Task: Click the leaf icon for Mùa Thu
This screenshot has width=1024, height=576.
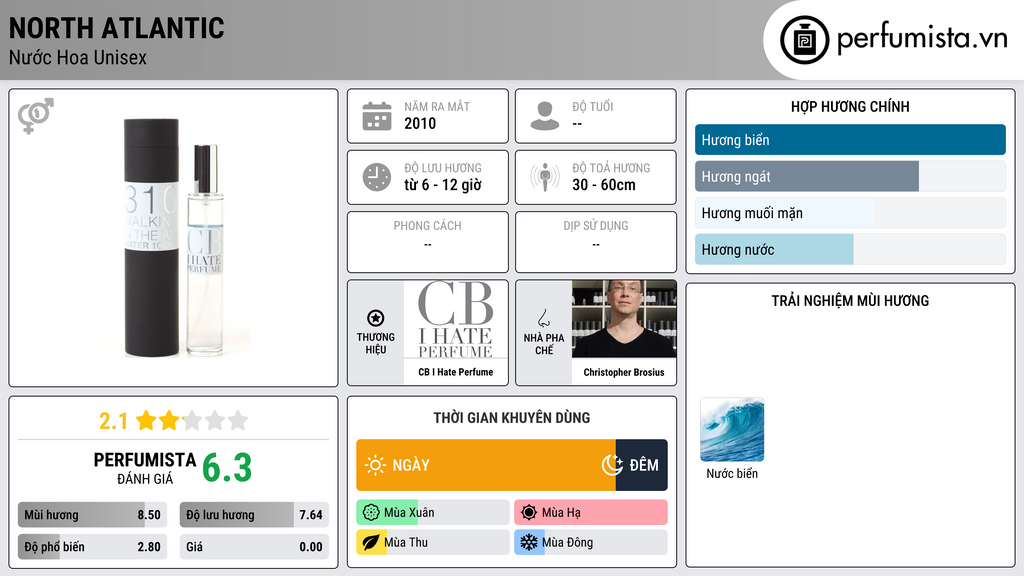Action: tap(371, 542)
